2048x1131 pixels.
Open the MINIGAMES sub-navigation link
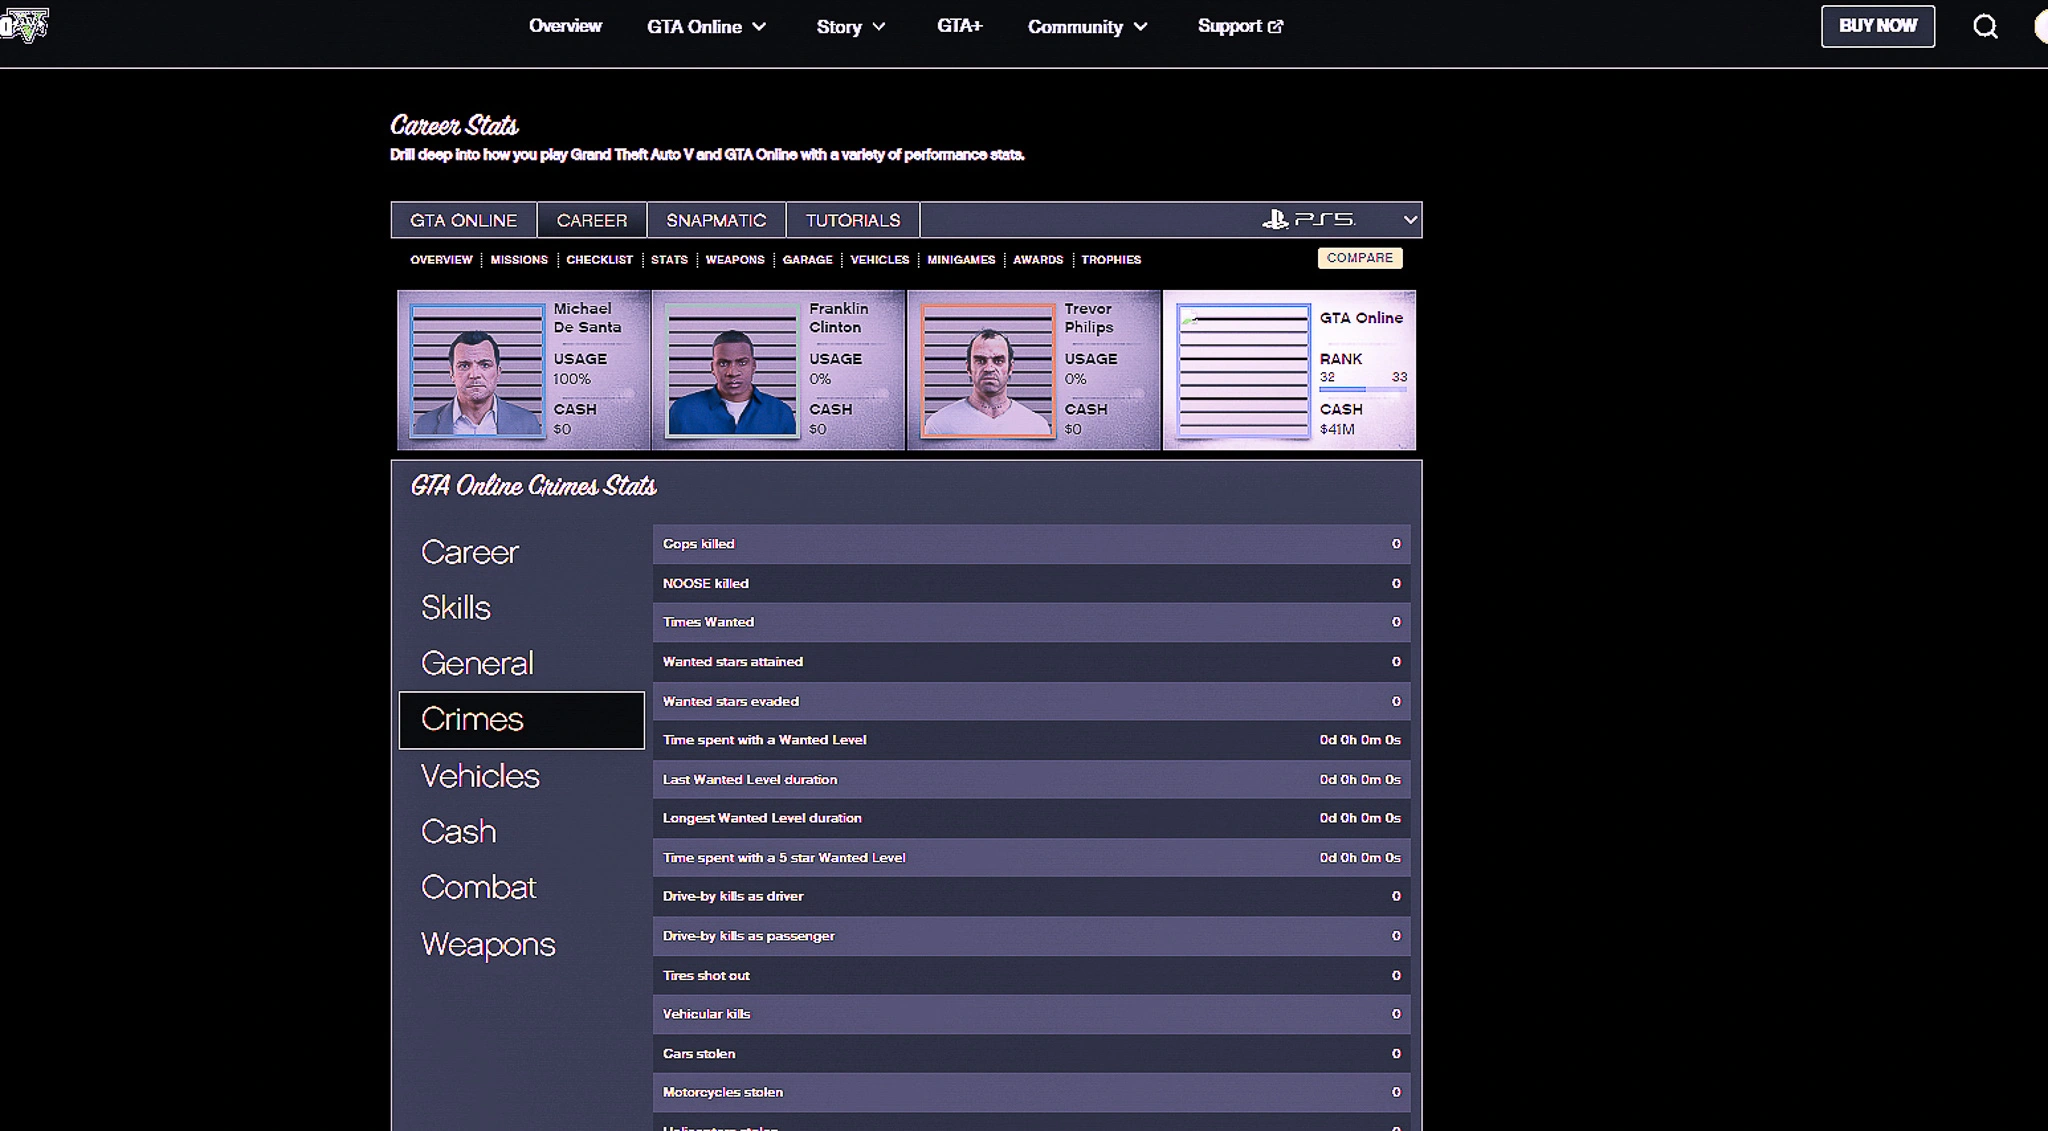pyautogui.click(x=961, y=259)
